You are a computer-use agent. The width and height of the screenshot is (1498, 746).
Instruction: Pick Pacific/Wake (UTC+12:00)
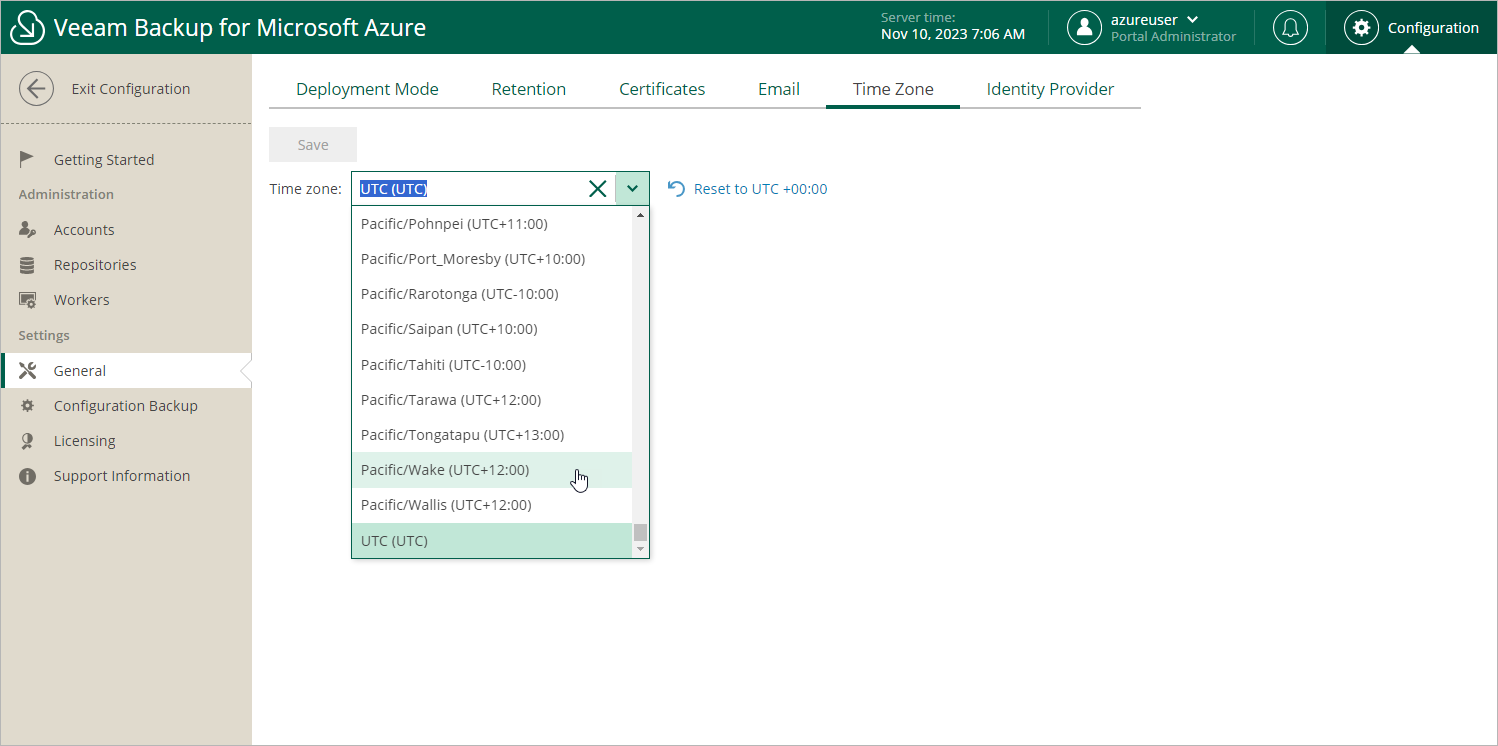492,470
